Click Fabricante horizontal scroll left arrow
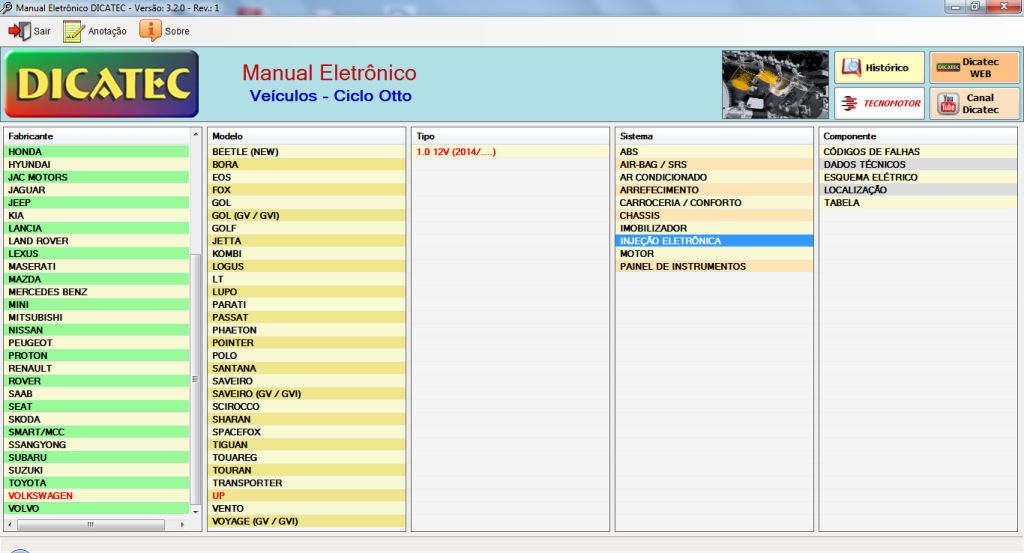Image resolution: width=1024 pixels, height=553 pixels. [x=10, y=524]
